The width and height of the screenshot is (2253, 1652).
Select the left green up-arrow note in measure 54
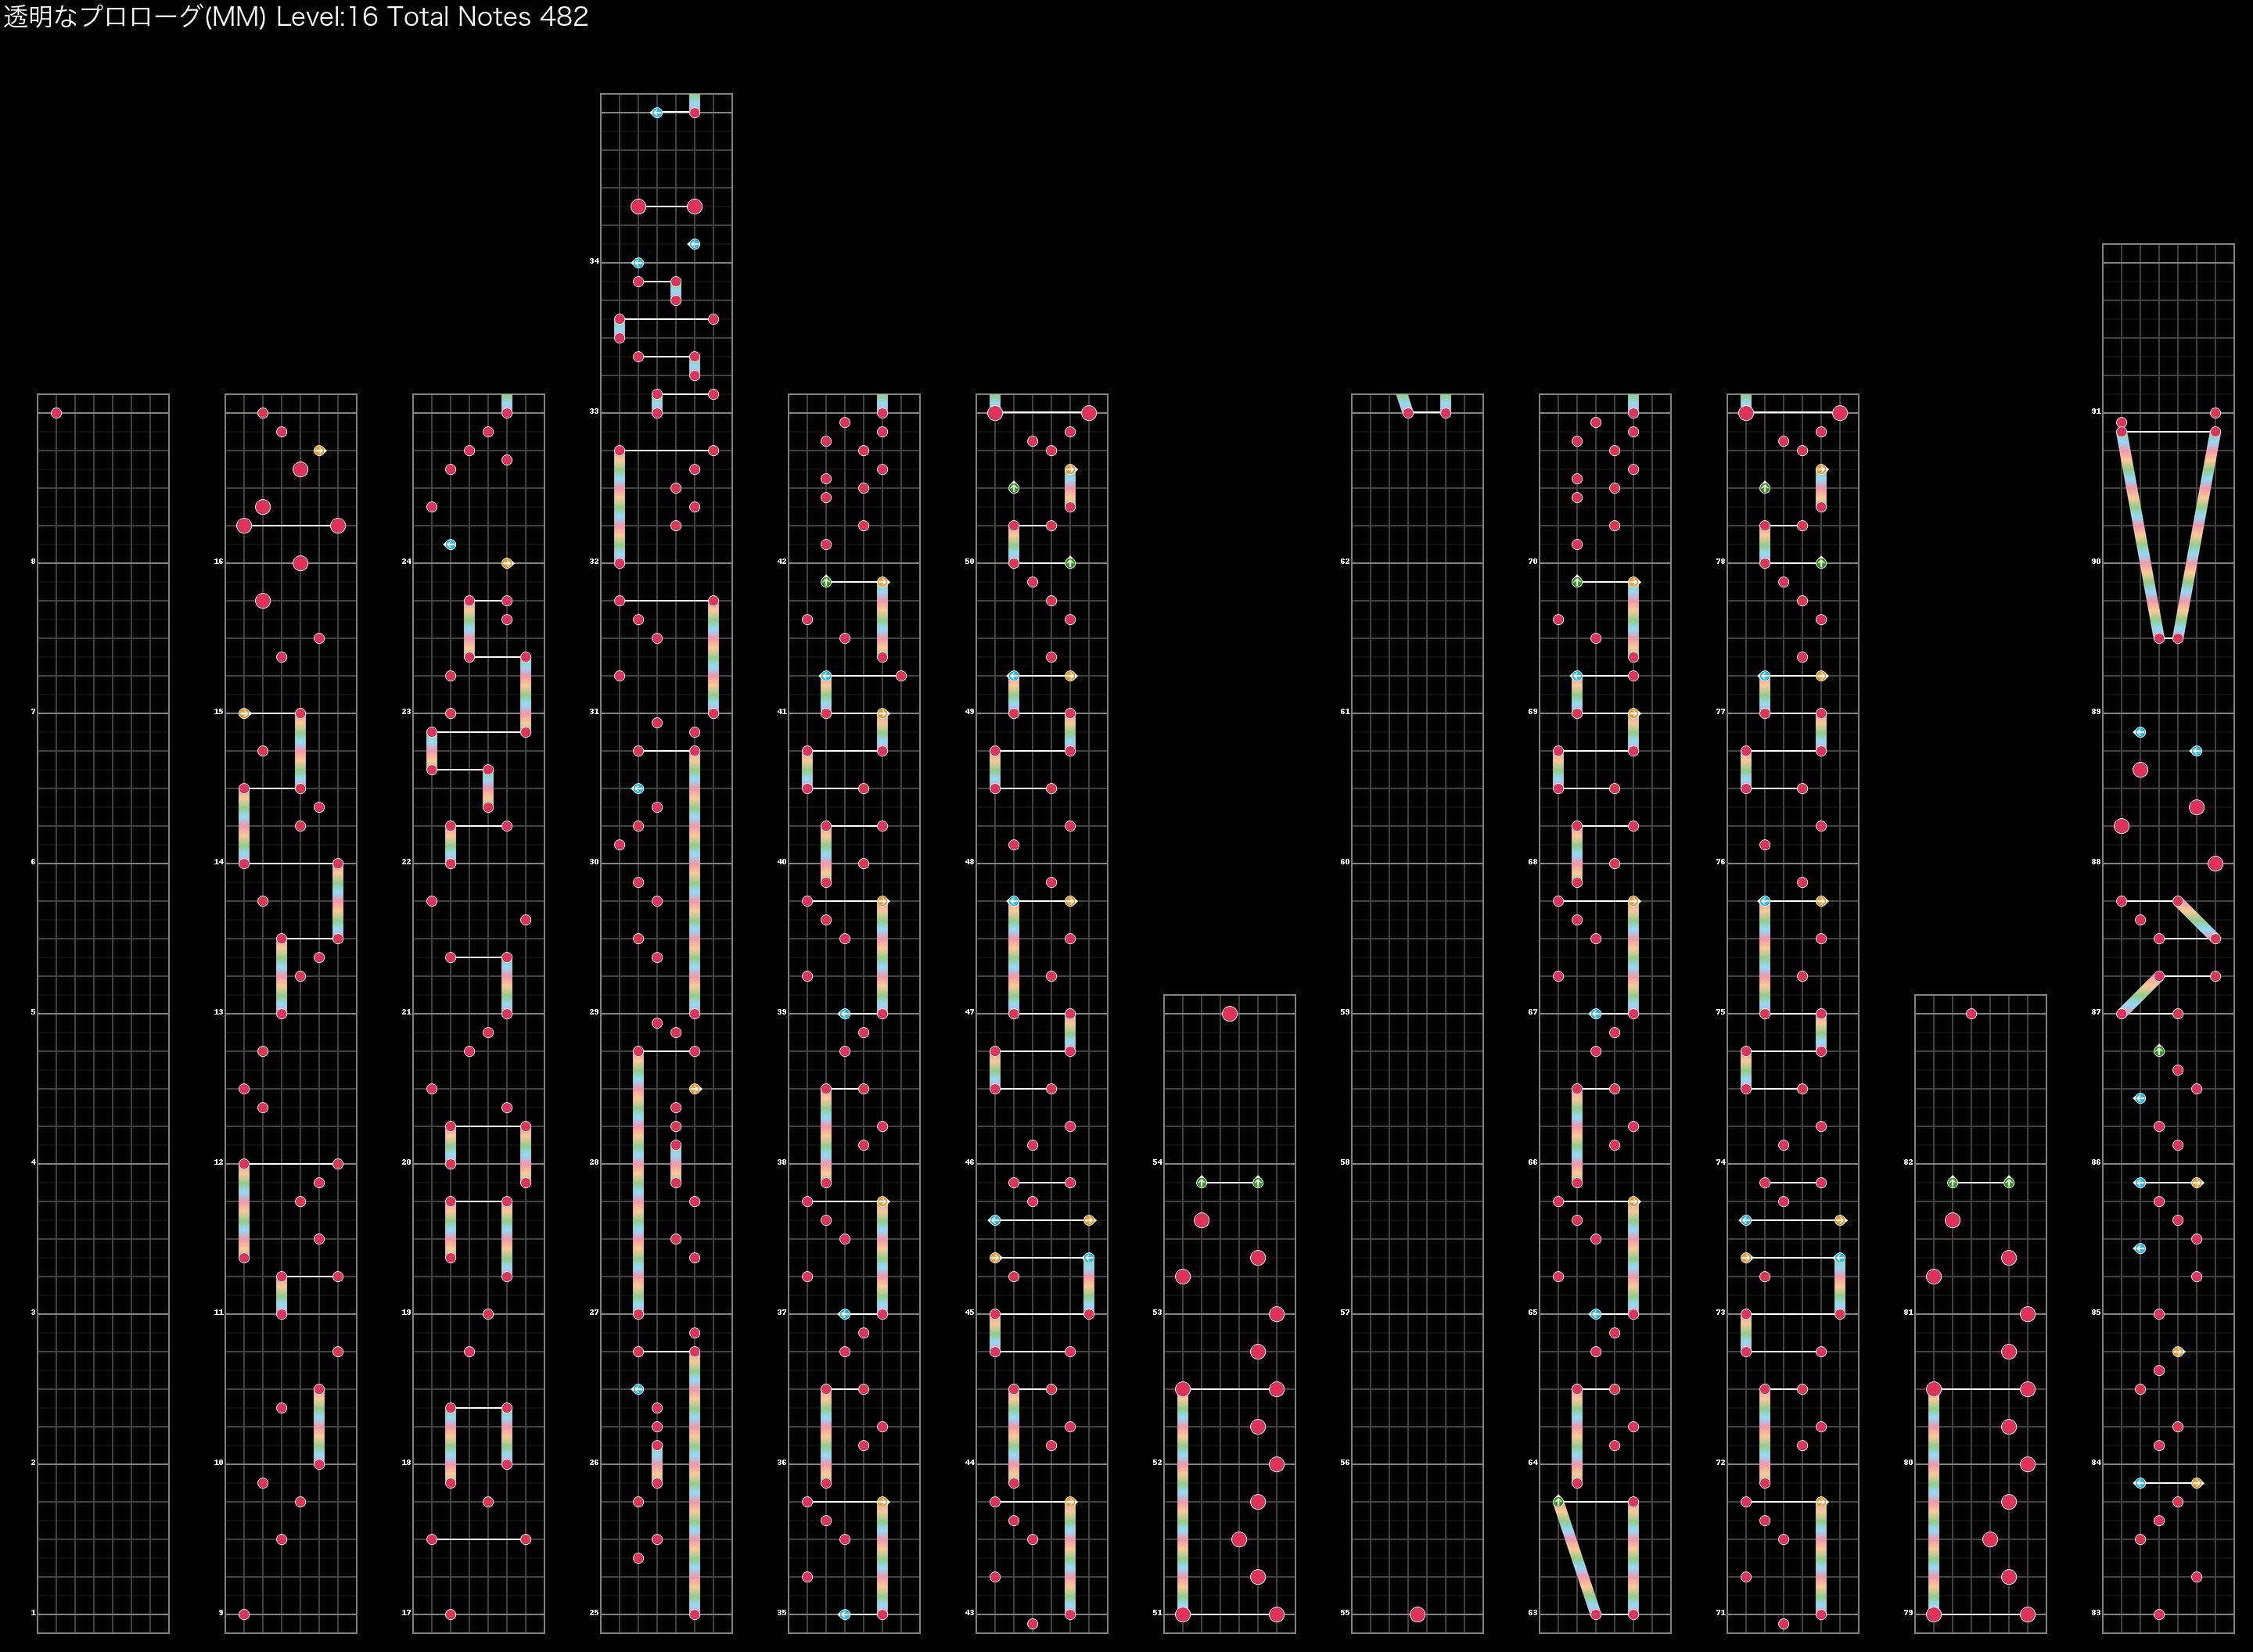coord(1202,1182)
